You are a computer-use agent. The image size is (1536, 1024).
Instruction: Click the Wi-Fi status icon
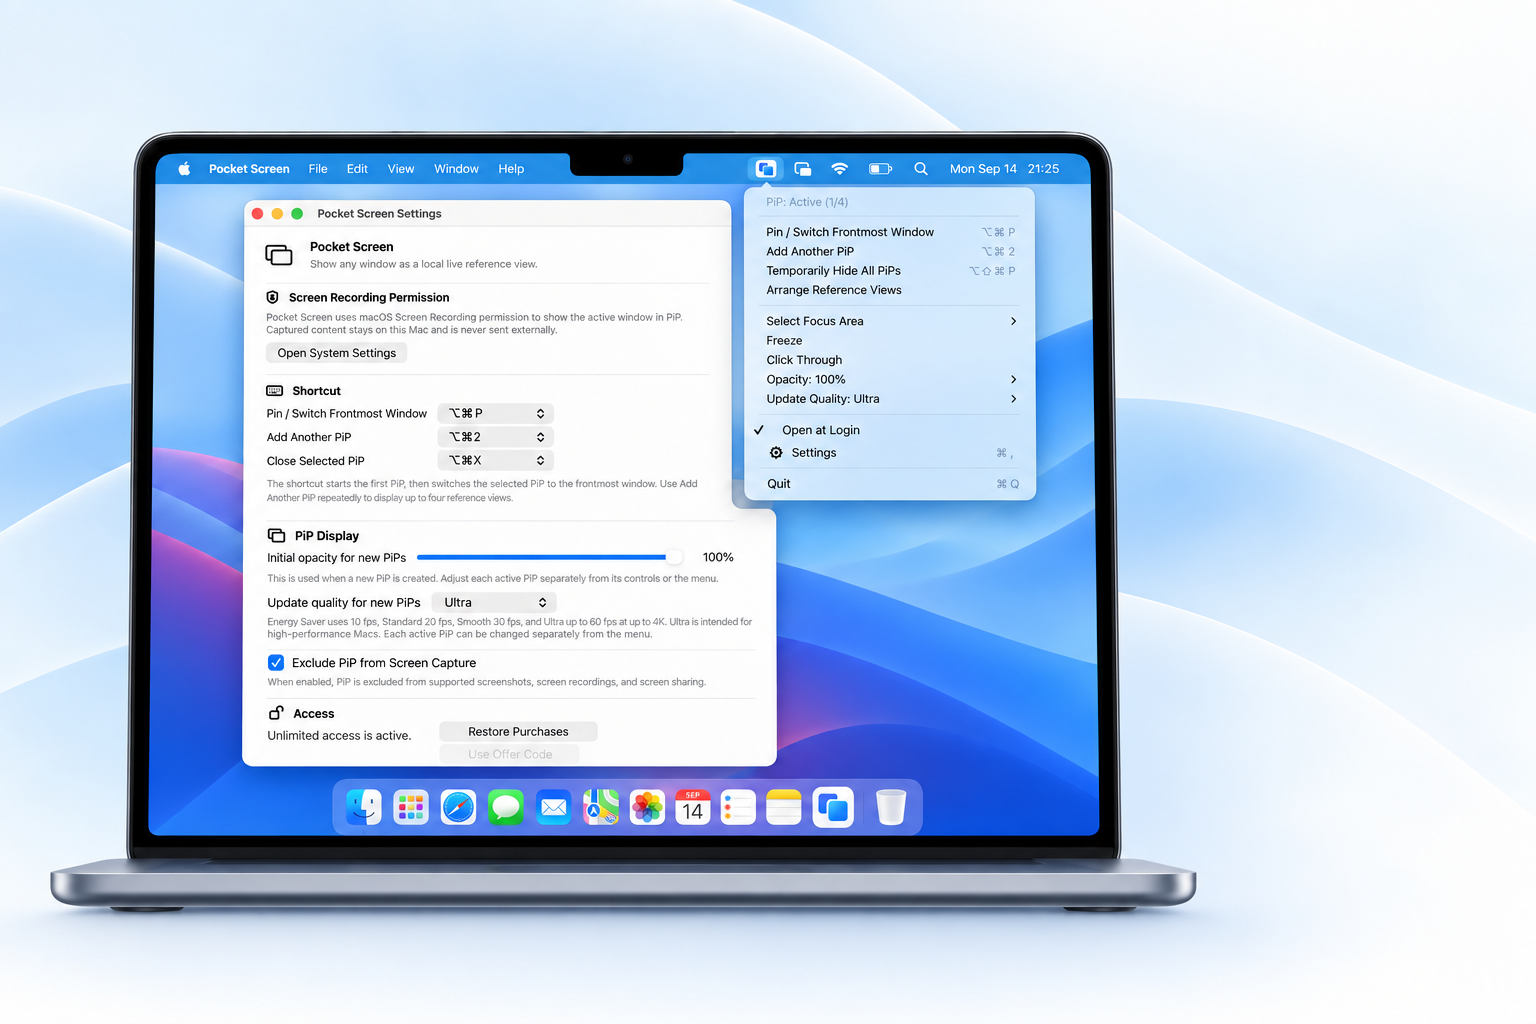tap(840, 169)
